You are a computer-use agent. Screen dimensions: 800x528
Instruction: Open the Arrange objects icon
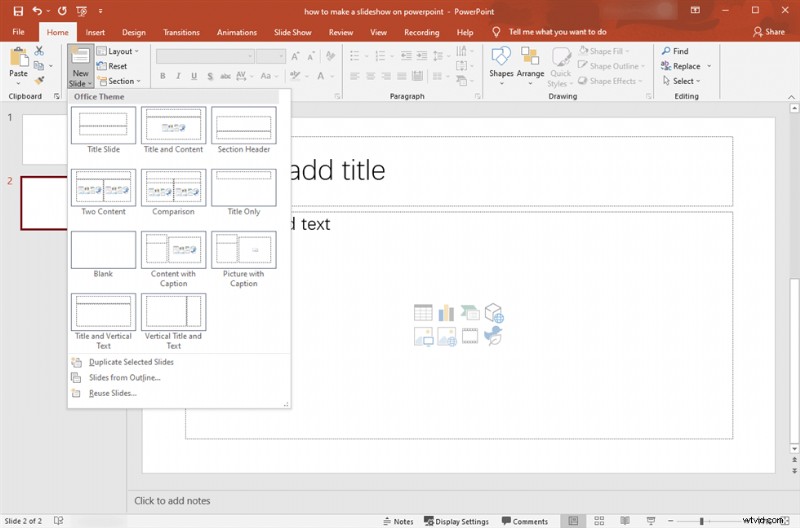coord(530,56)
